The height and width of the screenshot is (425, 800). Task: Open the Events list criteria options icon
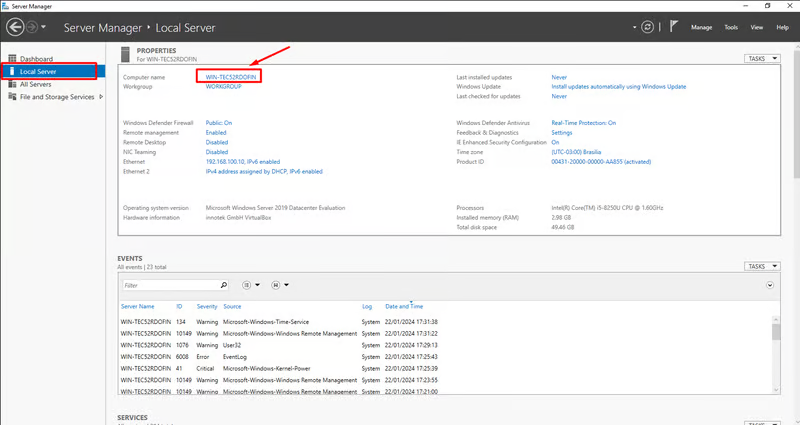(247, 285)
